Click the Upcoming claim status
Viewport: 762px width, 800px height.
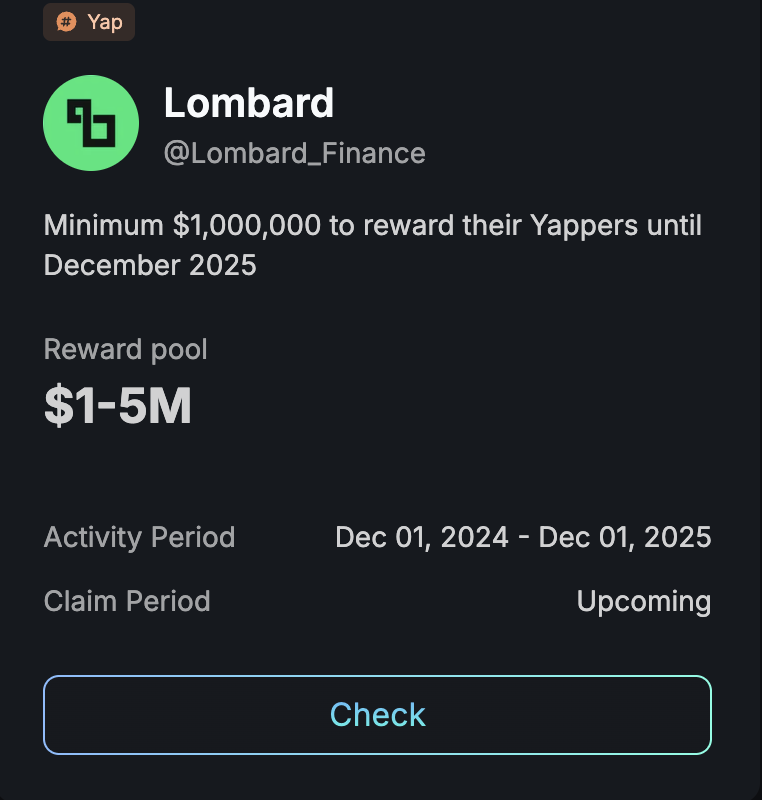pyautogui.click(x=644, y=602)
